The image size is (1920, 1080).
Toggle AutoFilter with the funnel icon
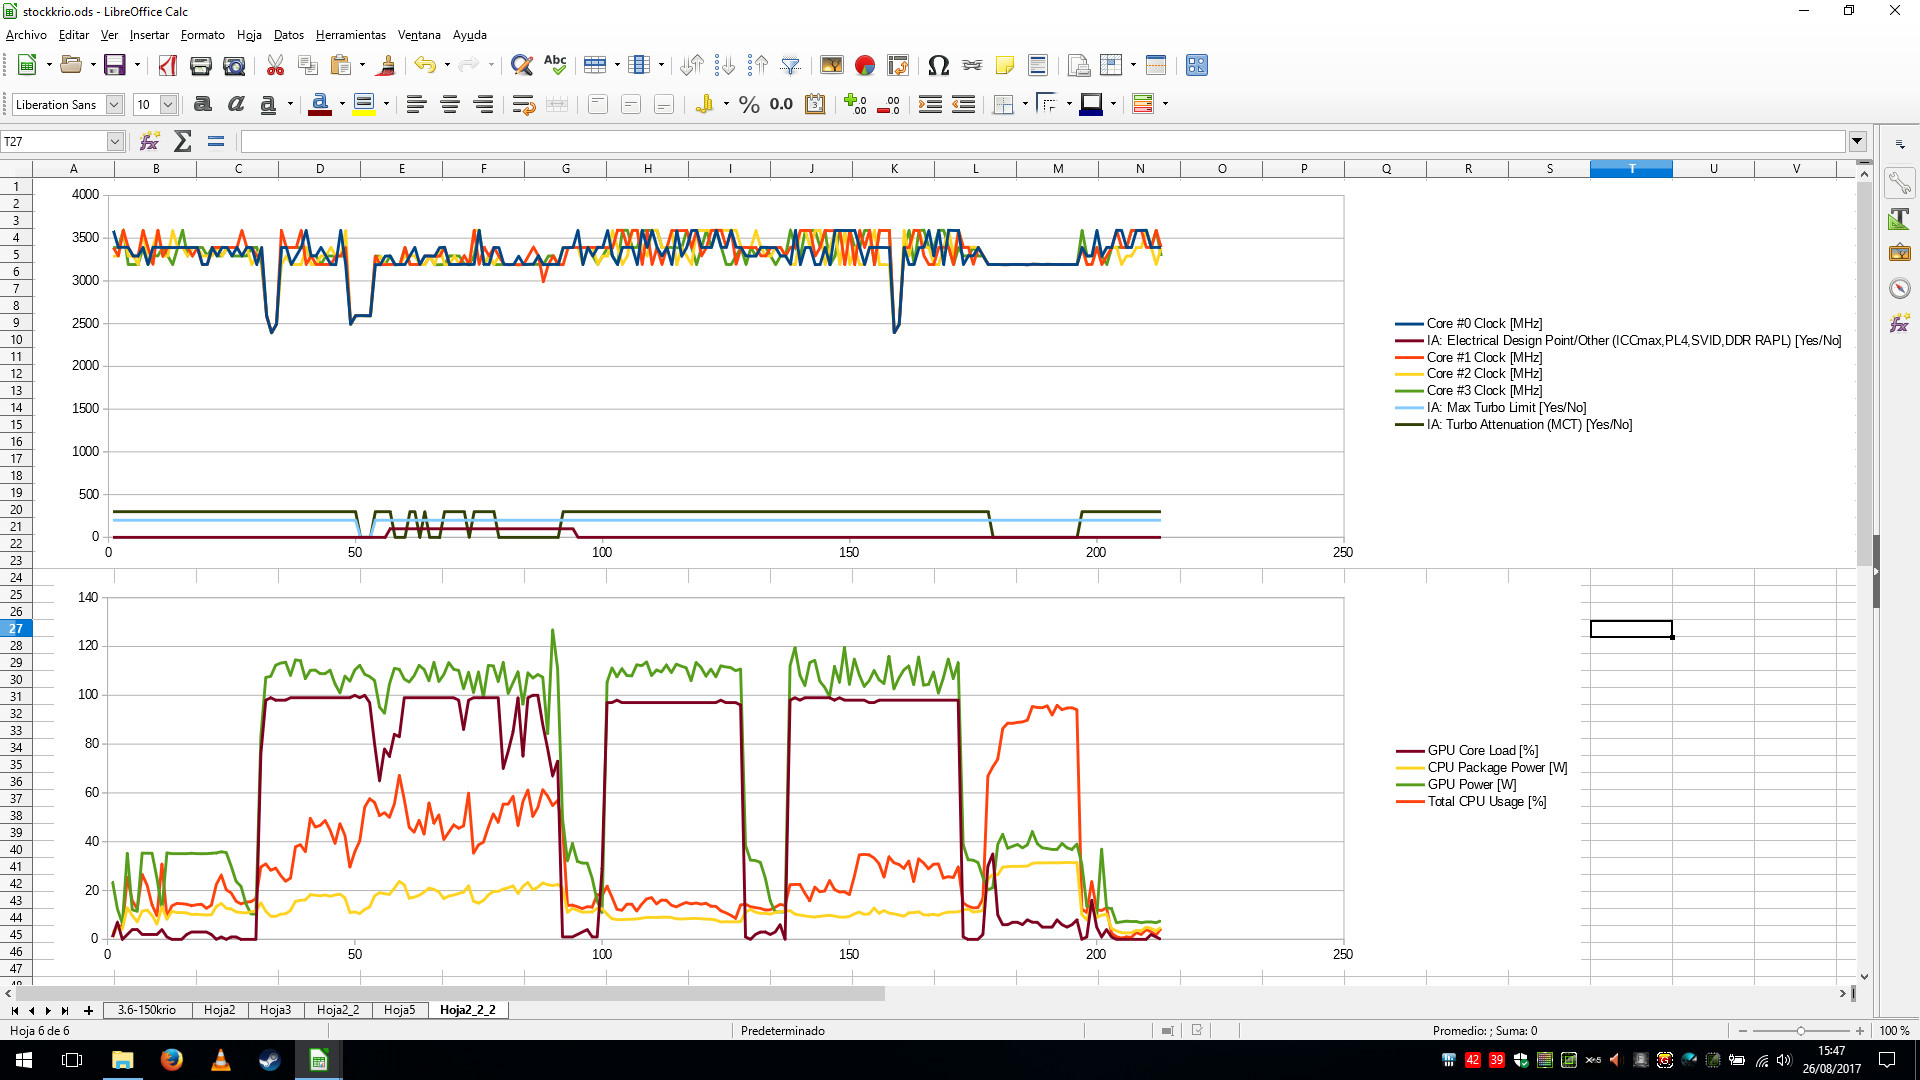791,65
